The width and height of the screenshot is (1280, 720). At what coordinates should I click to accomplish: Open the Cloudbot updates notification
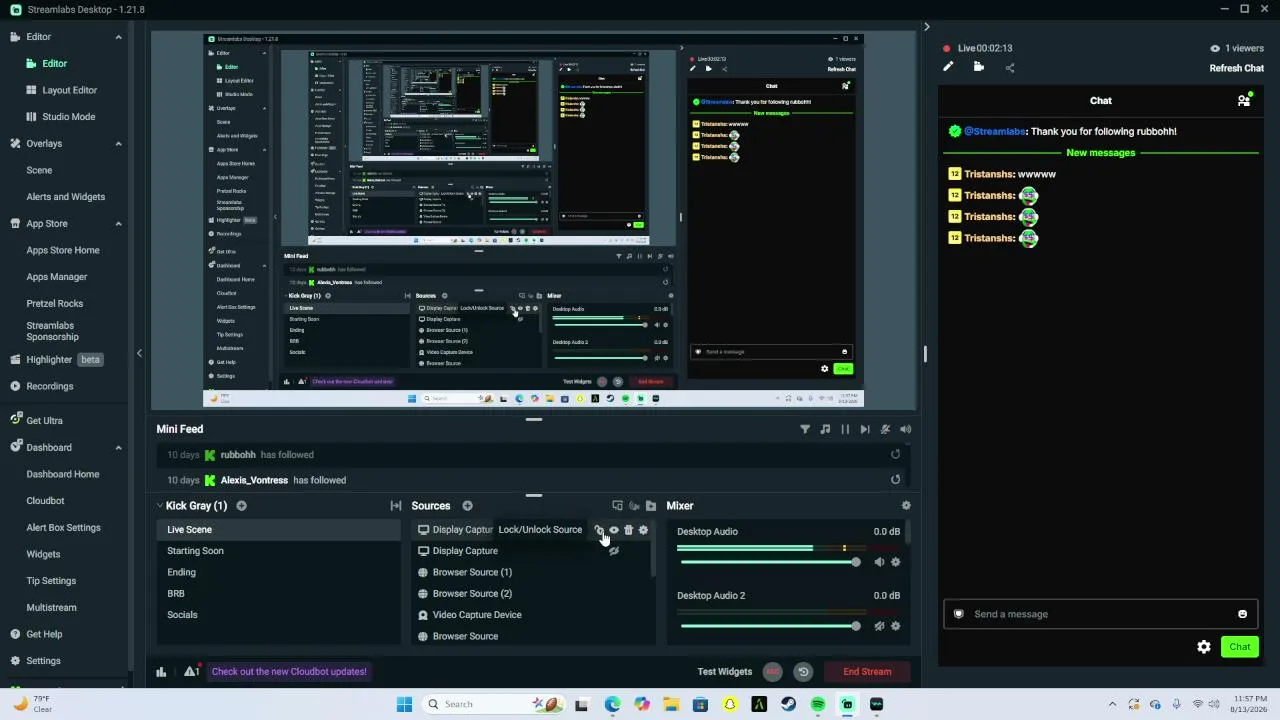pos(289,672)
